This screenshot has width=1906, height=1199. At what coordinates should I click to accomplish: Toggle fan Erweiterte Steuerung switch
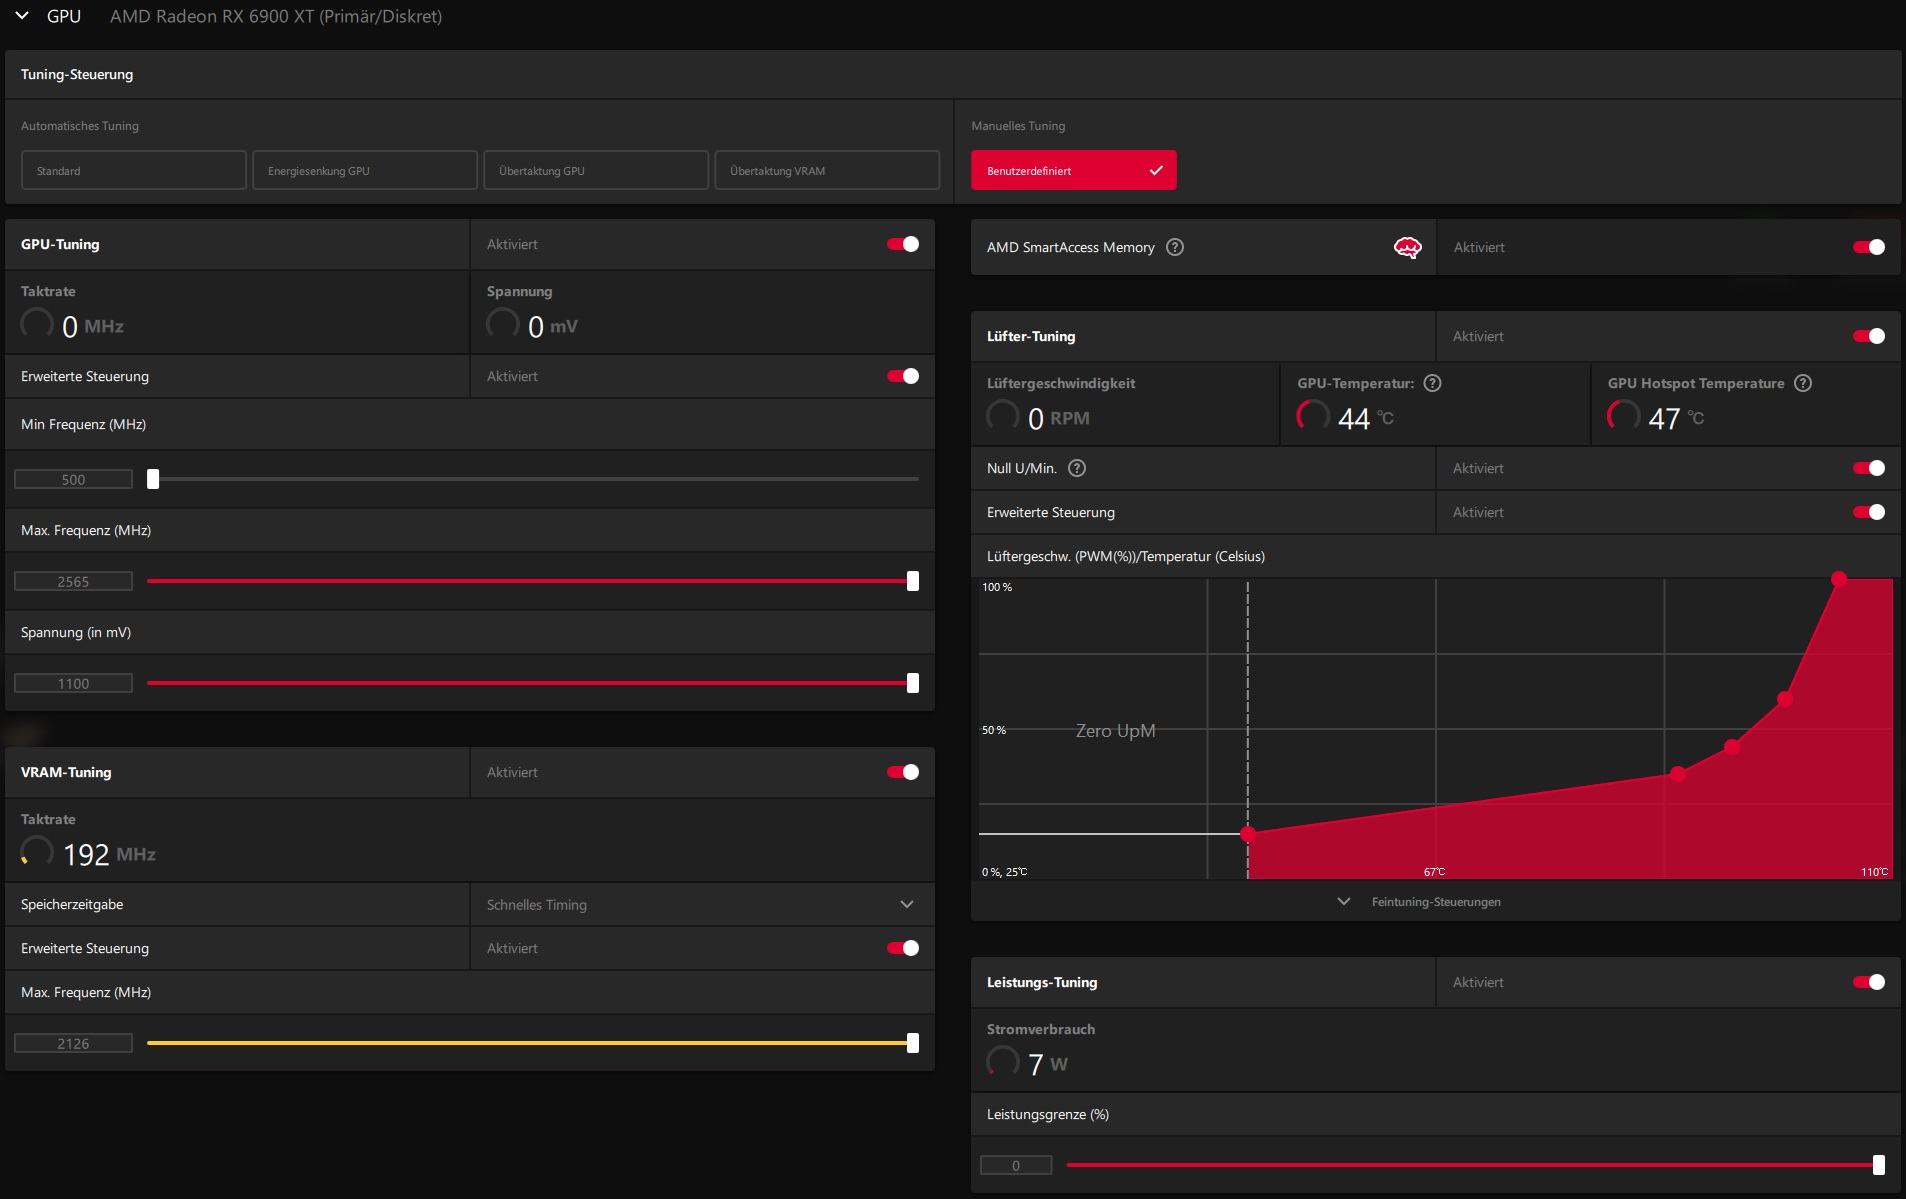pyautogui.click(x=1869, y=512)
